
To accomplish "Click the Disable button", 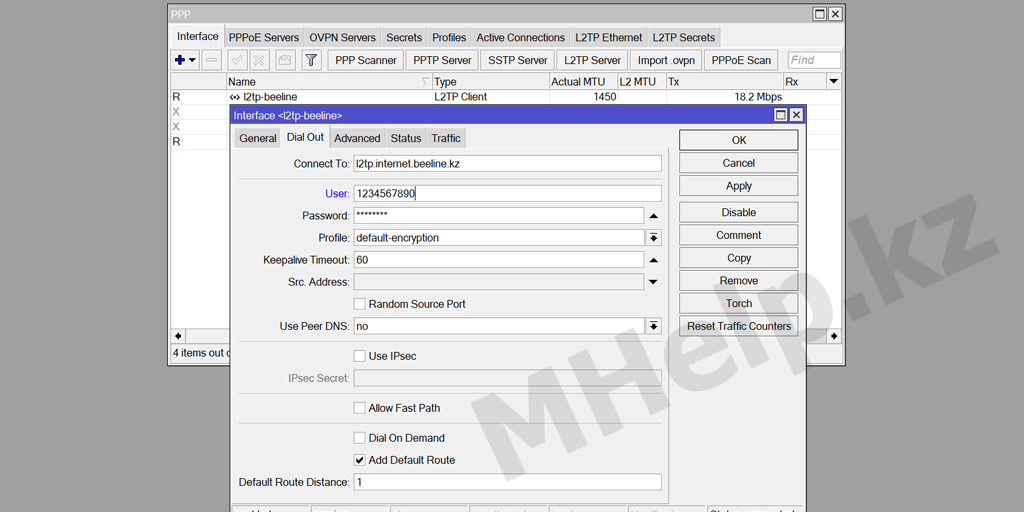I will 739,212.
